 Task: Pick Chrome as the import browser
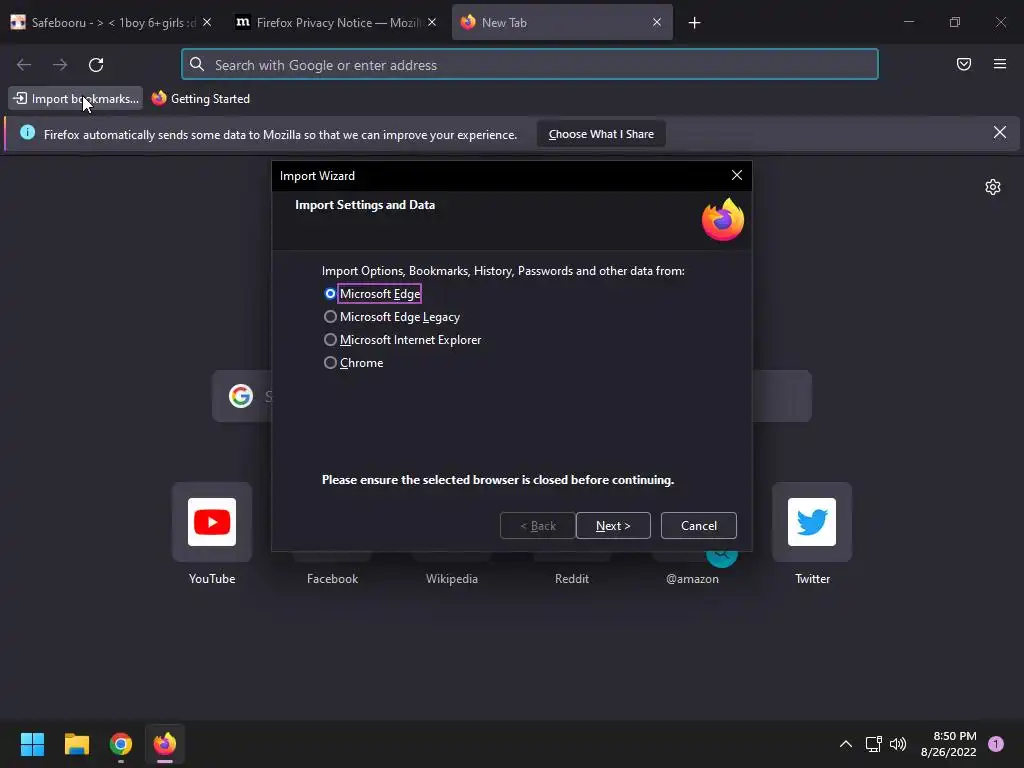330,362
